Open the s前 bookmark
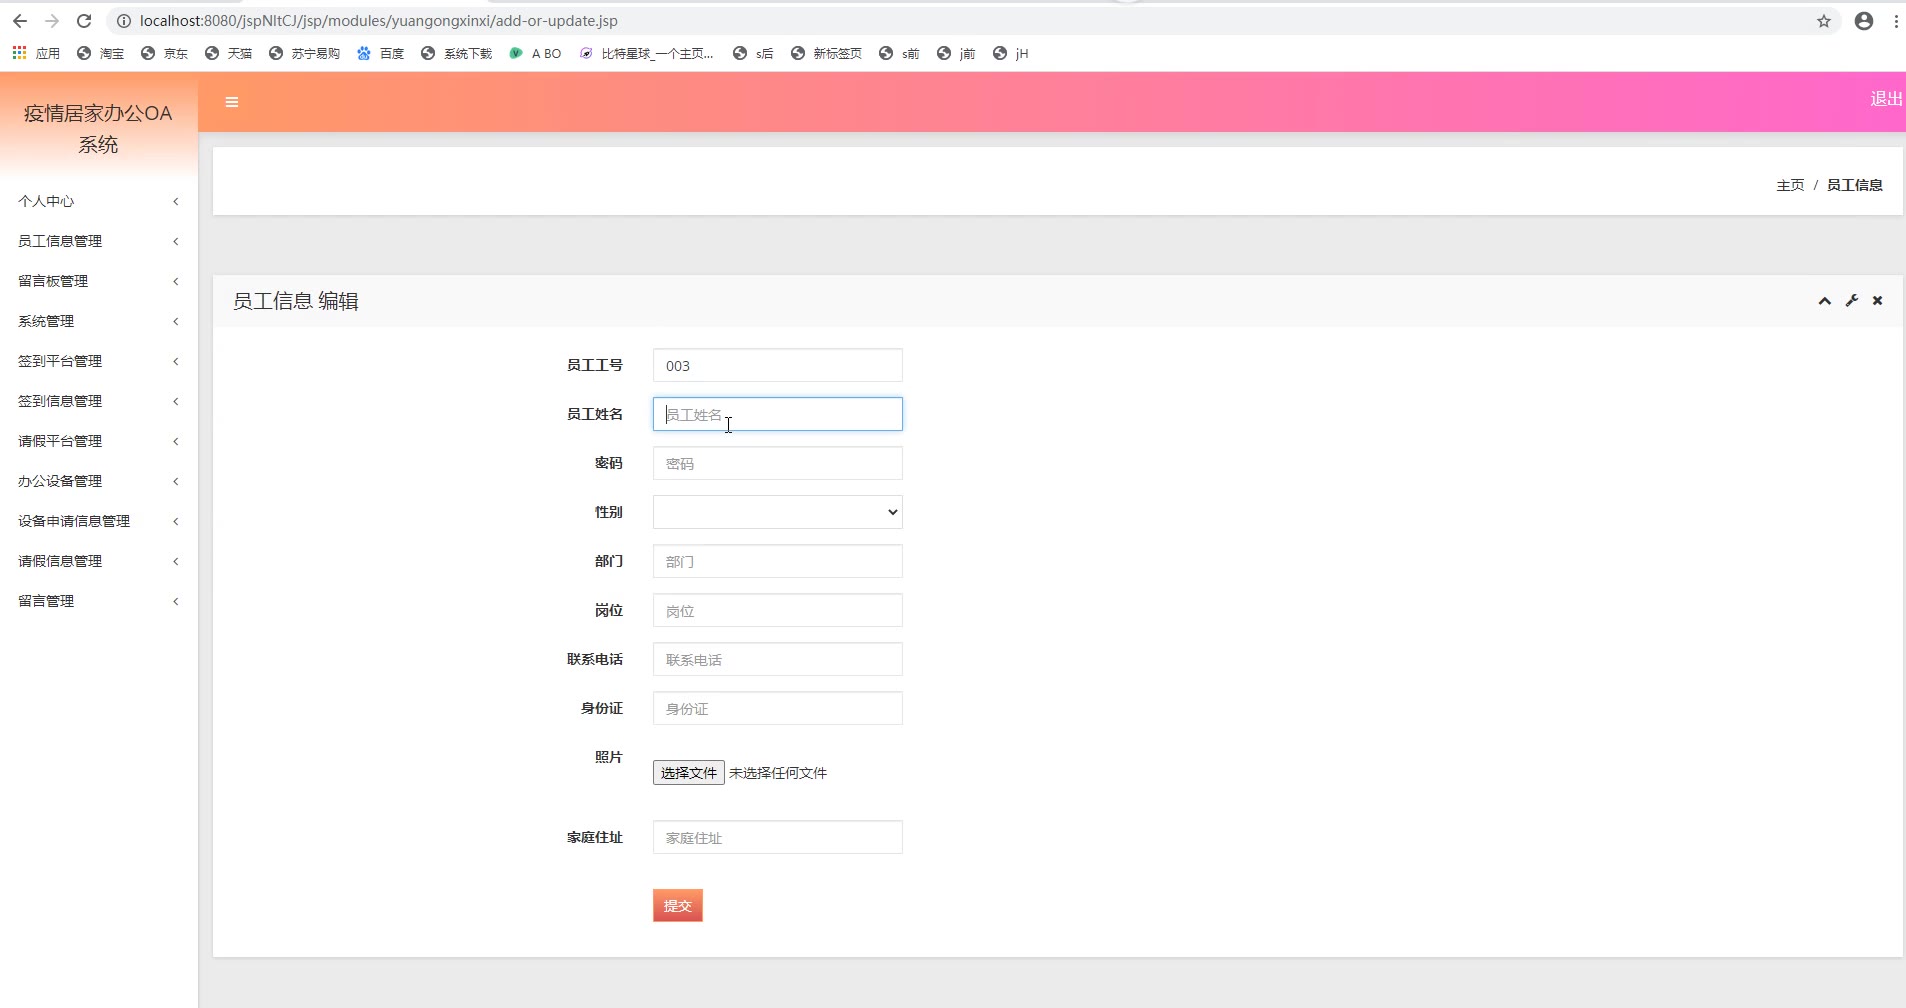This screenshot has width=1906, height=1008. pos(899,53)
